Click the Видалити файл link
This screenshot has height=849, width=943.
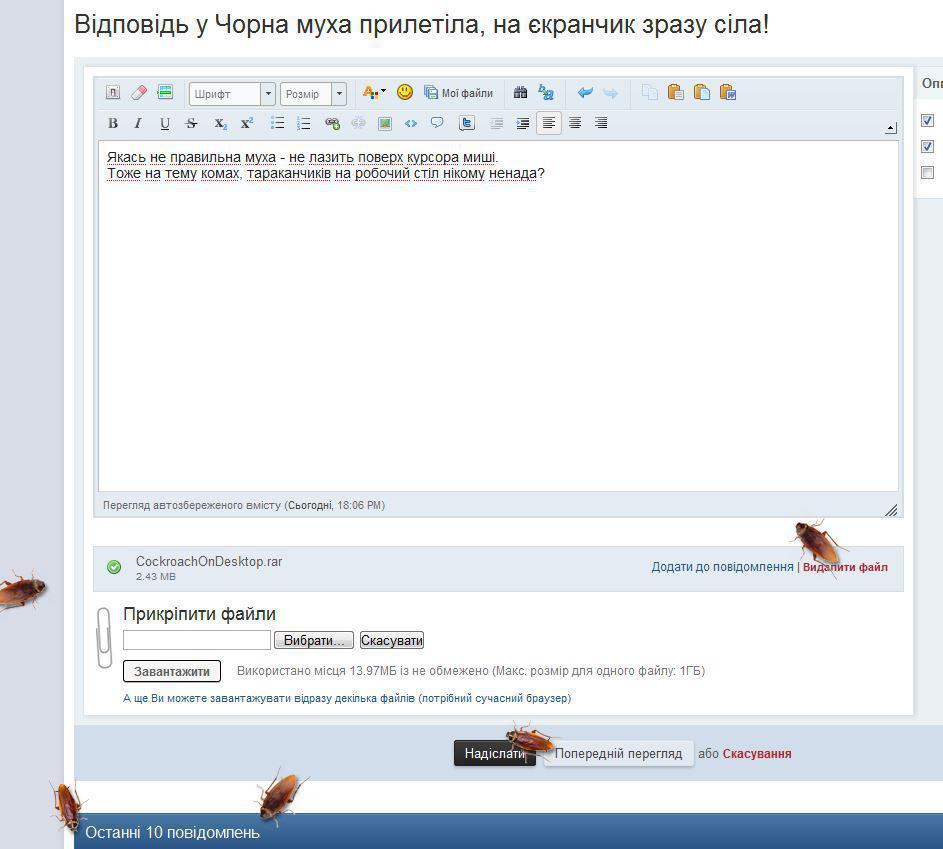point(845,567)
